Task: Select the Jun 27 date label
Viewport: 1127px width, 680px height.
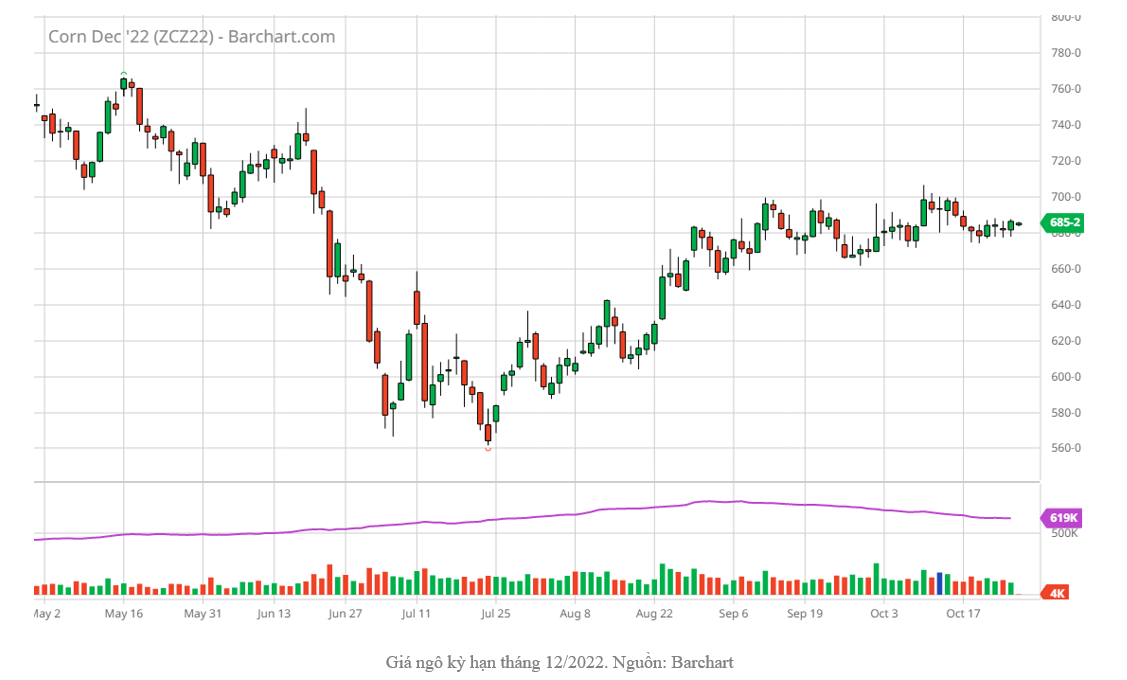Action: pyautogui.click(x=345, y=613)
